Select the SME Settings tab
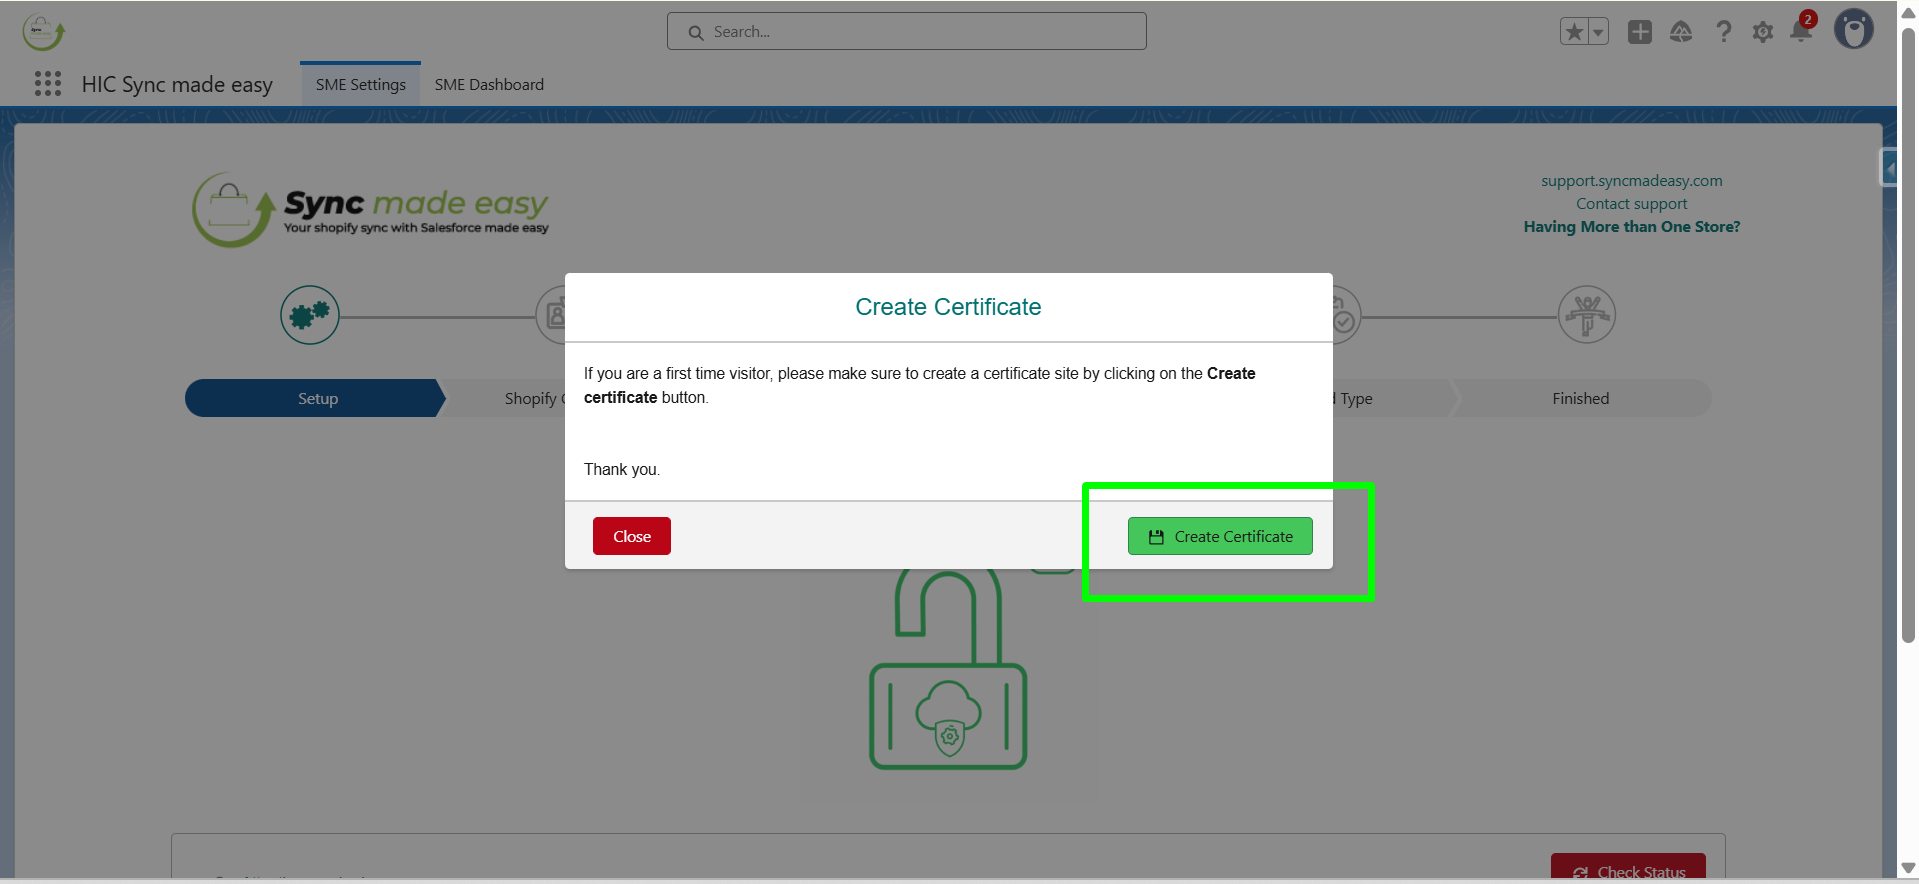 tap(361, 85)
